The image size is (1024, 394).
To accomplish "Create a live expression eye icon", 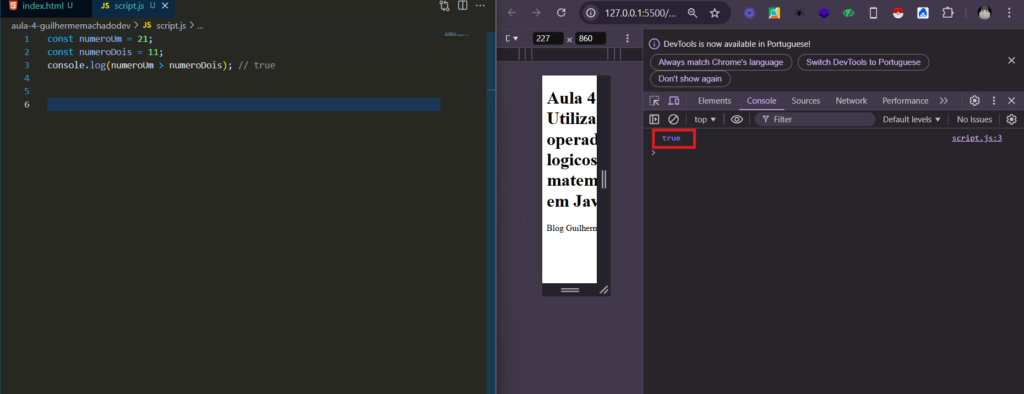I will (737, 120).
